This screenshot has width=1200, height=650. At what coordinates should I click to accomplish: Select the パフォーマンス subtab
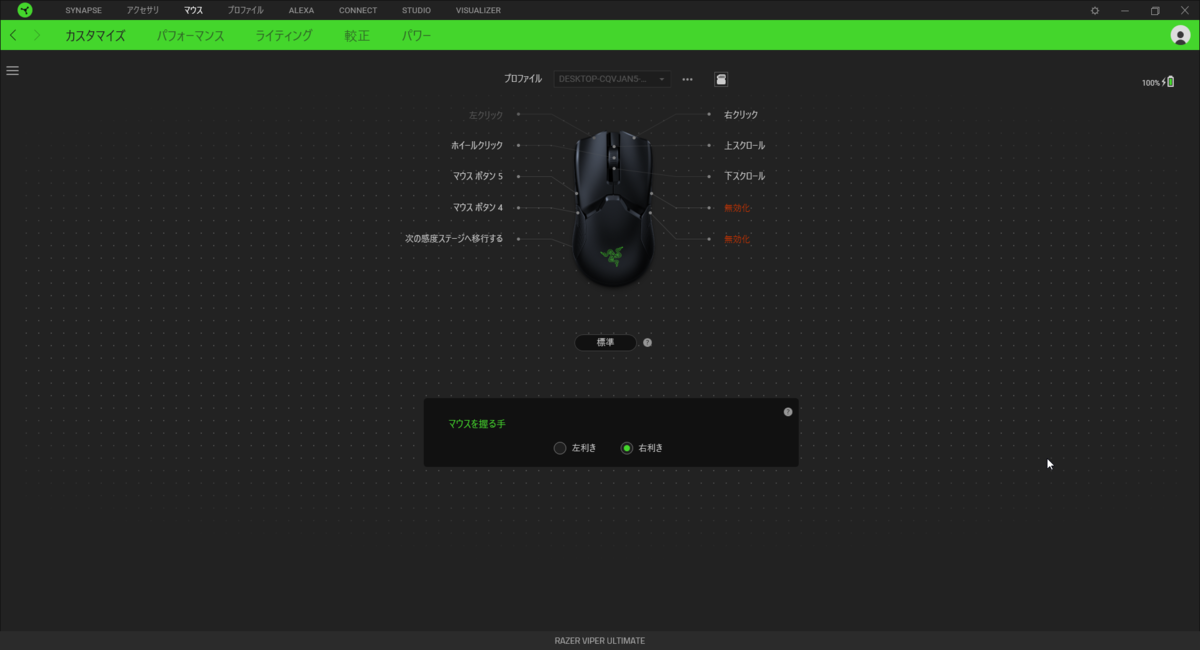click(190, 35)
